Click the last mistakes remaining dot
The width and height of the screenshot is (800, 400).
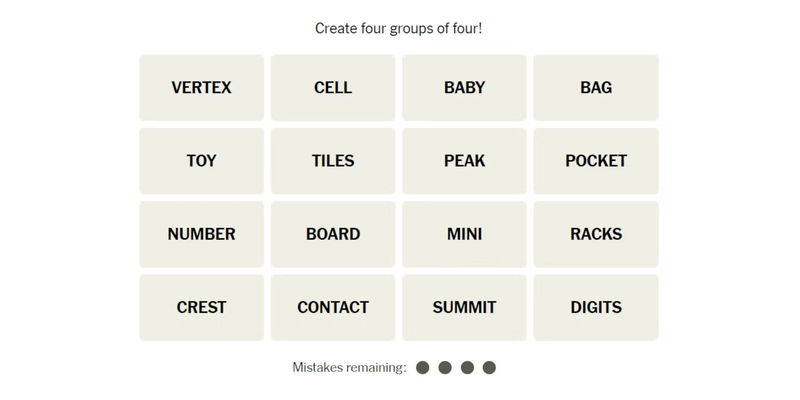click(489, 368)
